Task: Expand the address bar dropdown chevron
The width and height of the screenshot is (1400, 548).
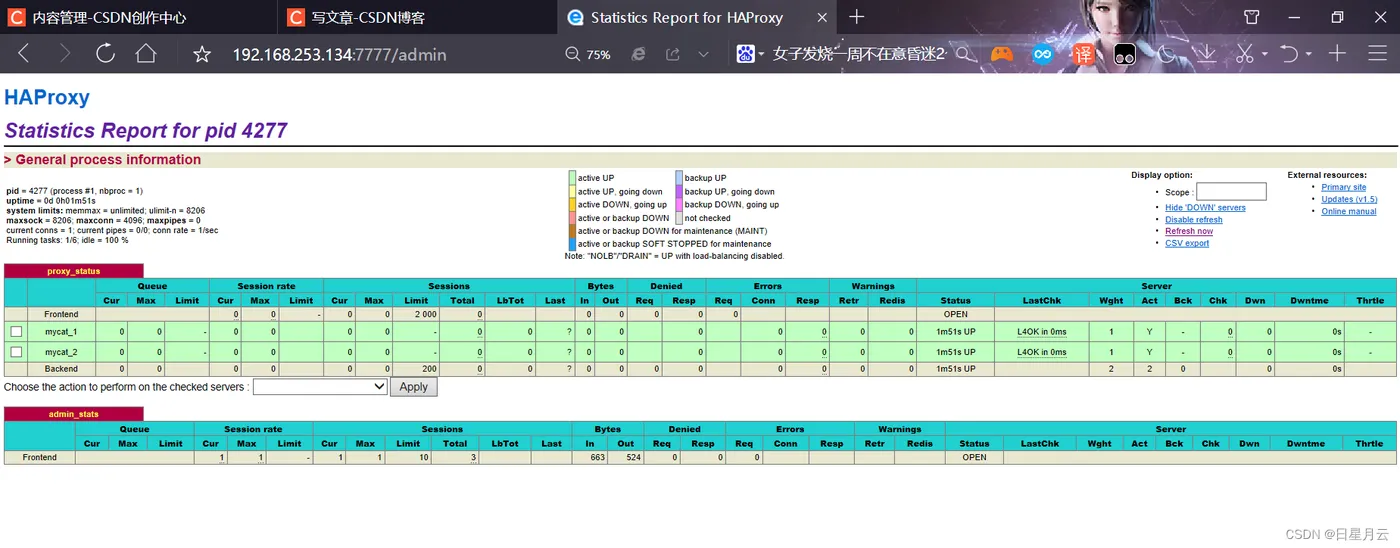Action: tap(704, 55)
